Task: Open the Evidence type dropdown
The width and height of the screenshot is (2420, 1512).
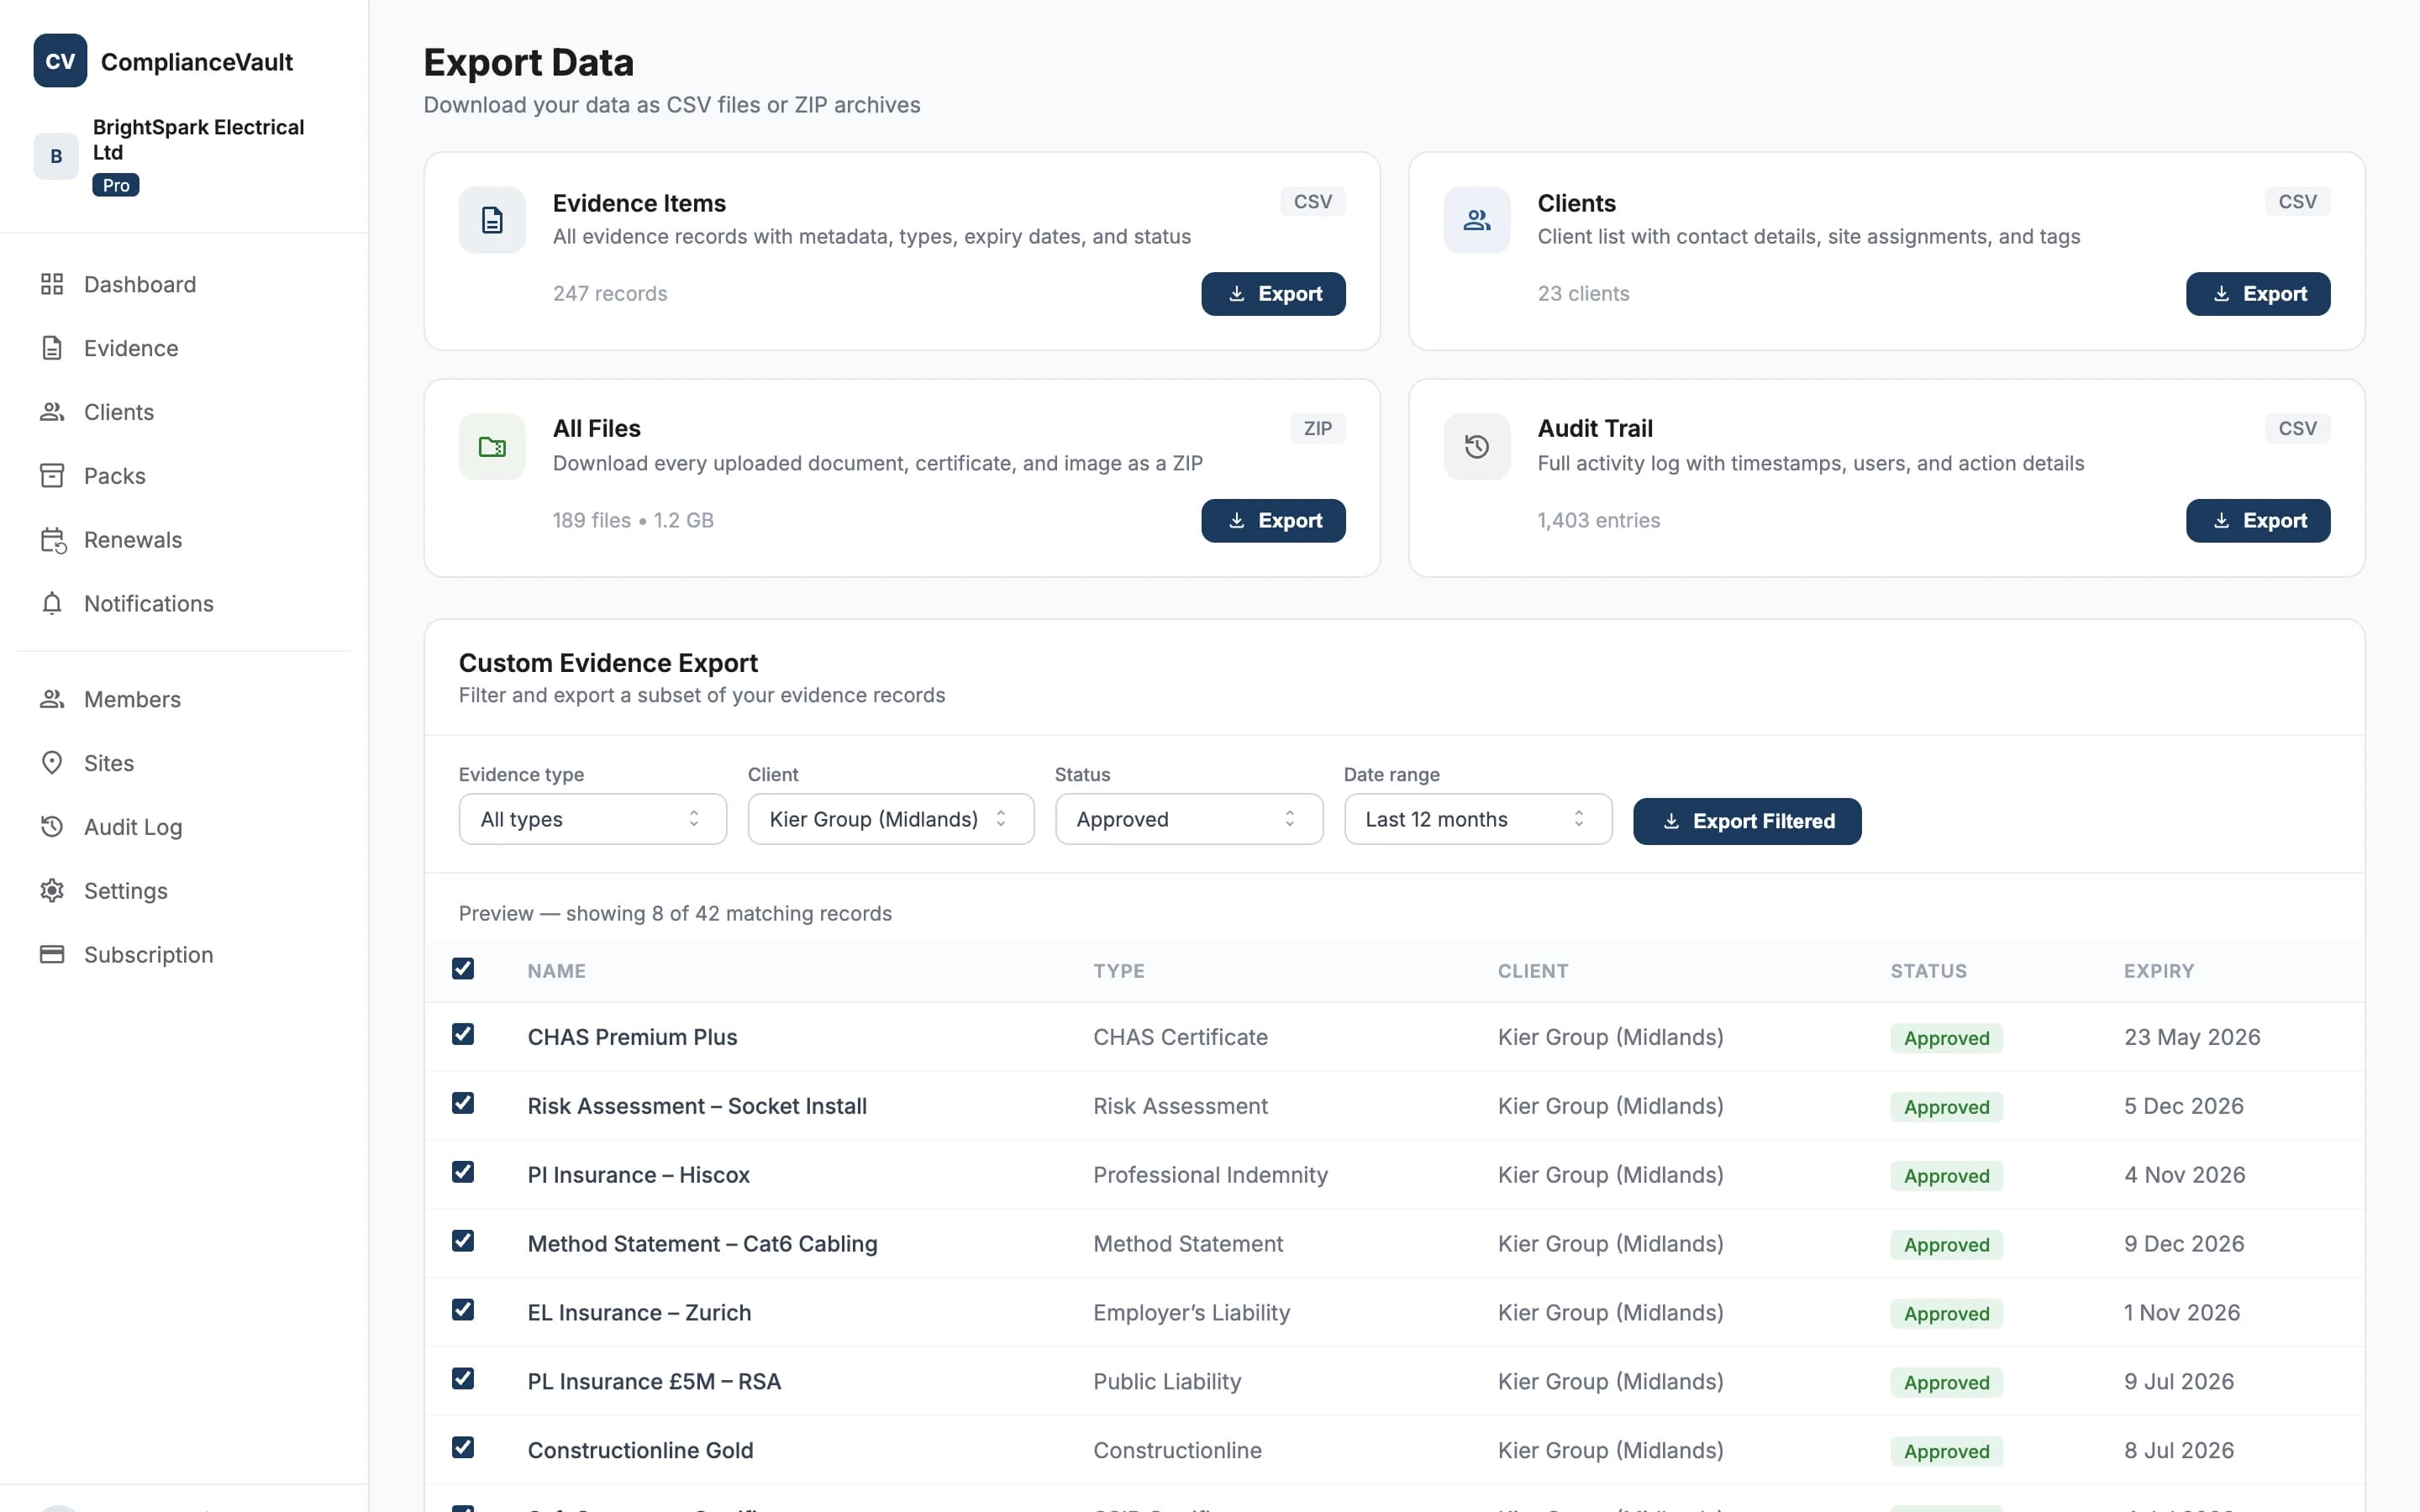Action: (592, 819)
